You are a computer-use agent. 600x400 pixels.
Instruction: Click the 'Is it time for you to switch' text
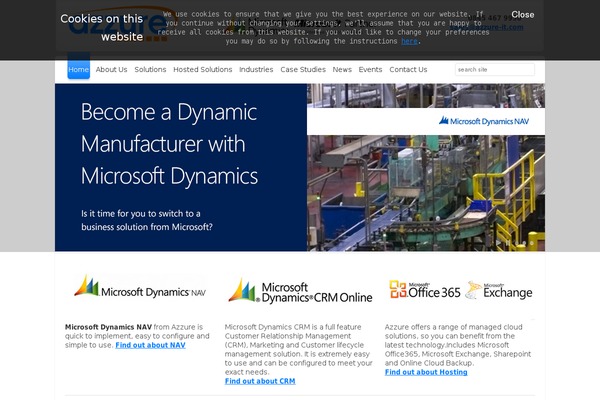(147, 220)
